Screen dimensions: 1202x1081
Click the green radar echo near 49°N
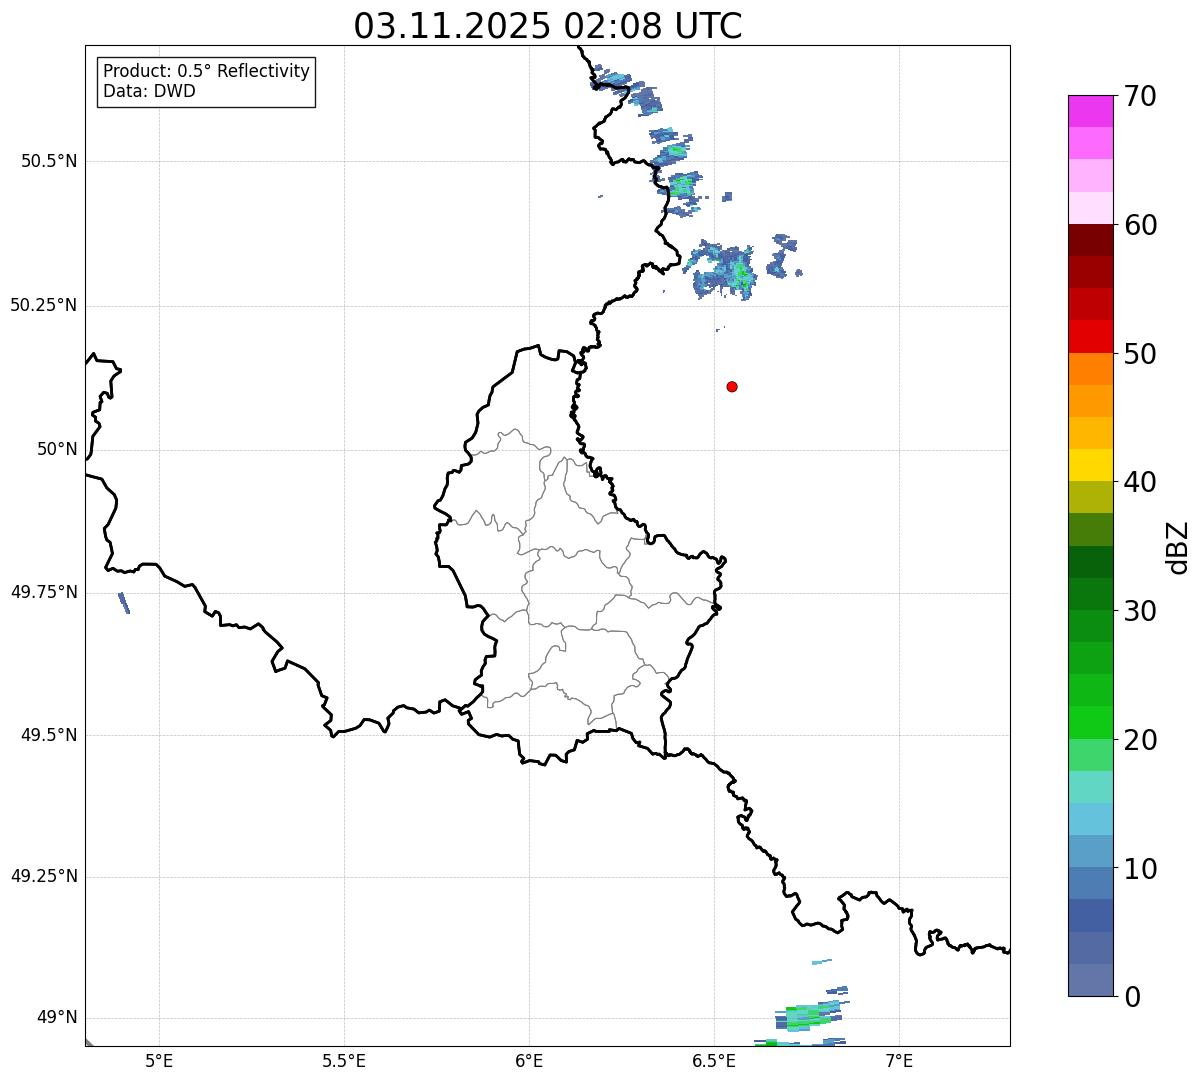tap(810, 1016)
